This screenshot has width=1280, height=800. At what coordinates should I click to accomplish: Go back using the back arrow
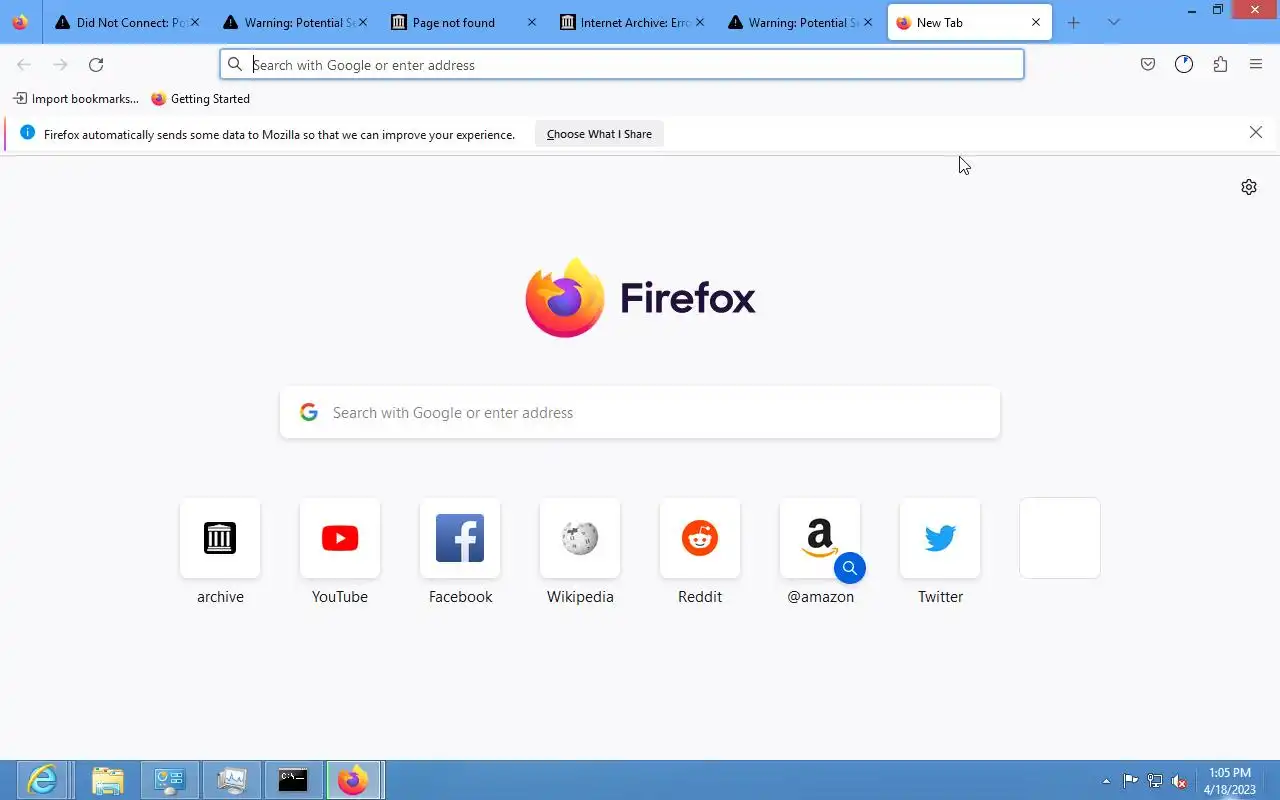(x=24, y=65)
